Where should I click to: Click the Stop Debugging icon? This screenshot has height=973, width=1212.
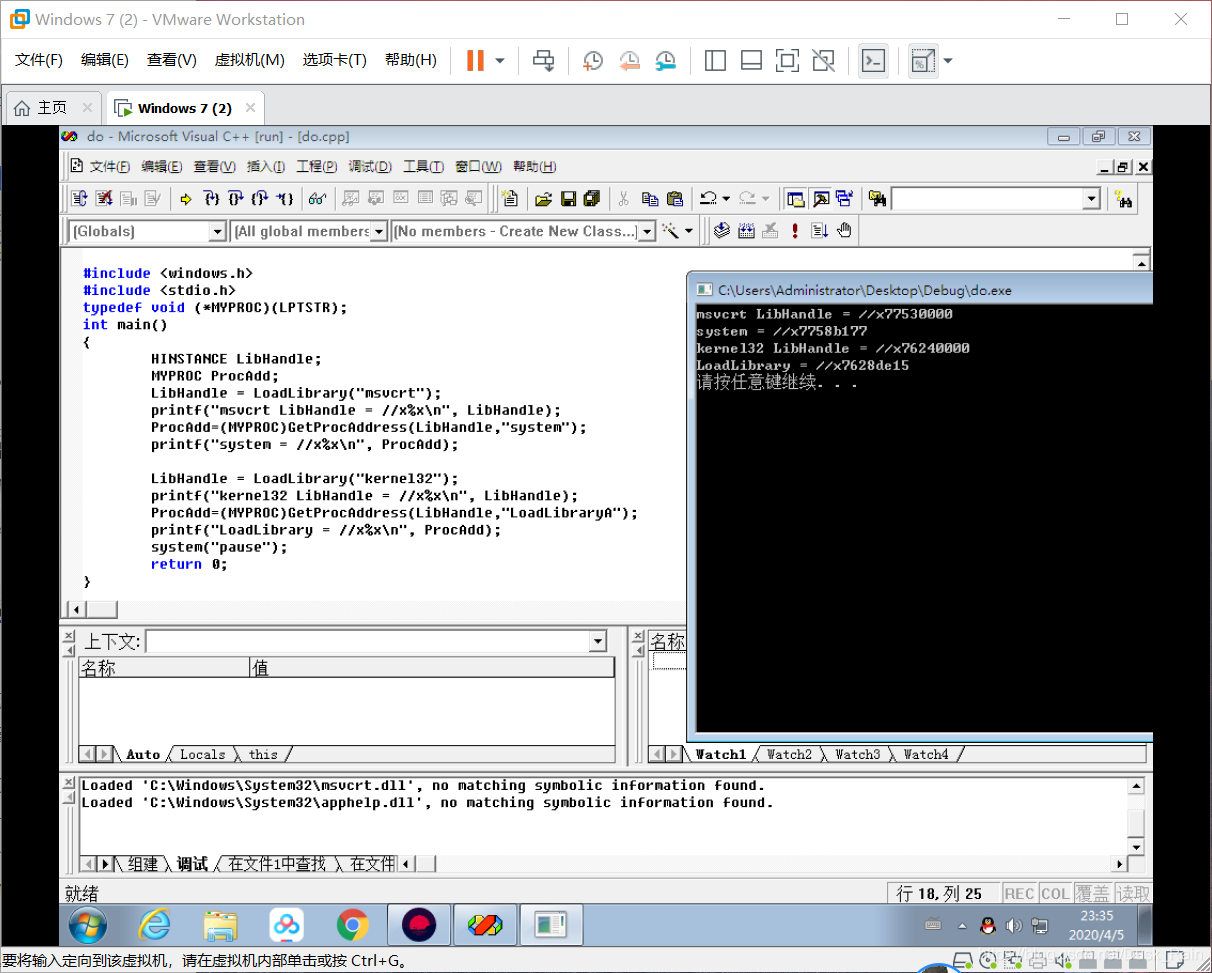[105, 199]
